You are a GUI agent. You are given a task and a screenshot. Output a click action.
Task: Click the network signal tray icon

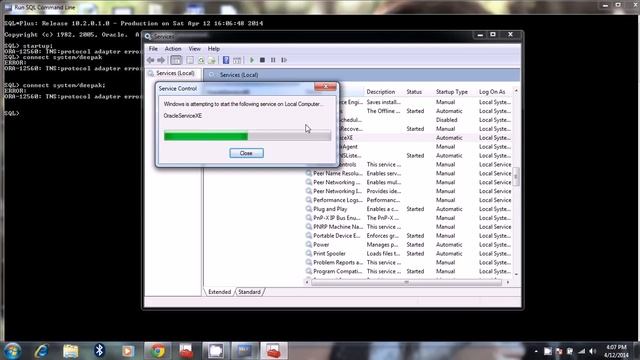click(x=581, y=351)
